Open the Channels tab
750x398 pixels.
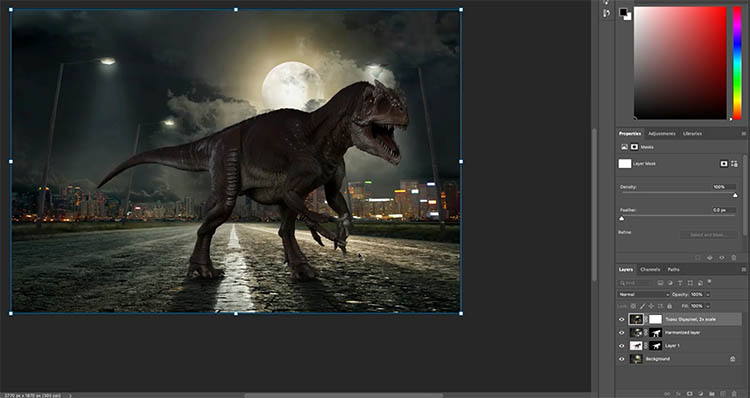point(650,269)
